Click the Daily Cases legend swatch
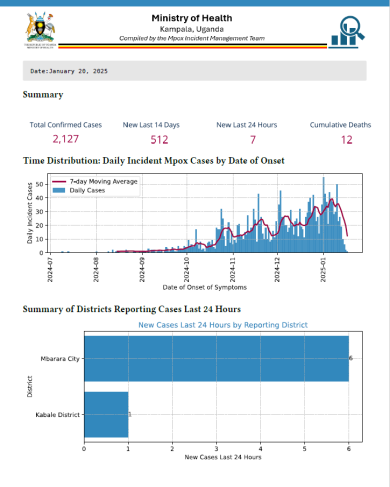The width and height of the screenshot is (390, 487). coord(59,190)
